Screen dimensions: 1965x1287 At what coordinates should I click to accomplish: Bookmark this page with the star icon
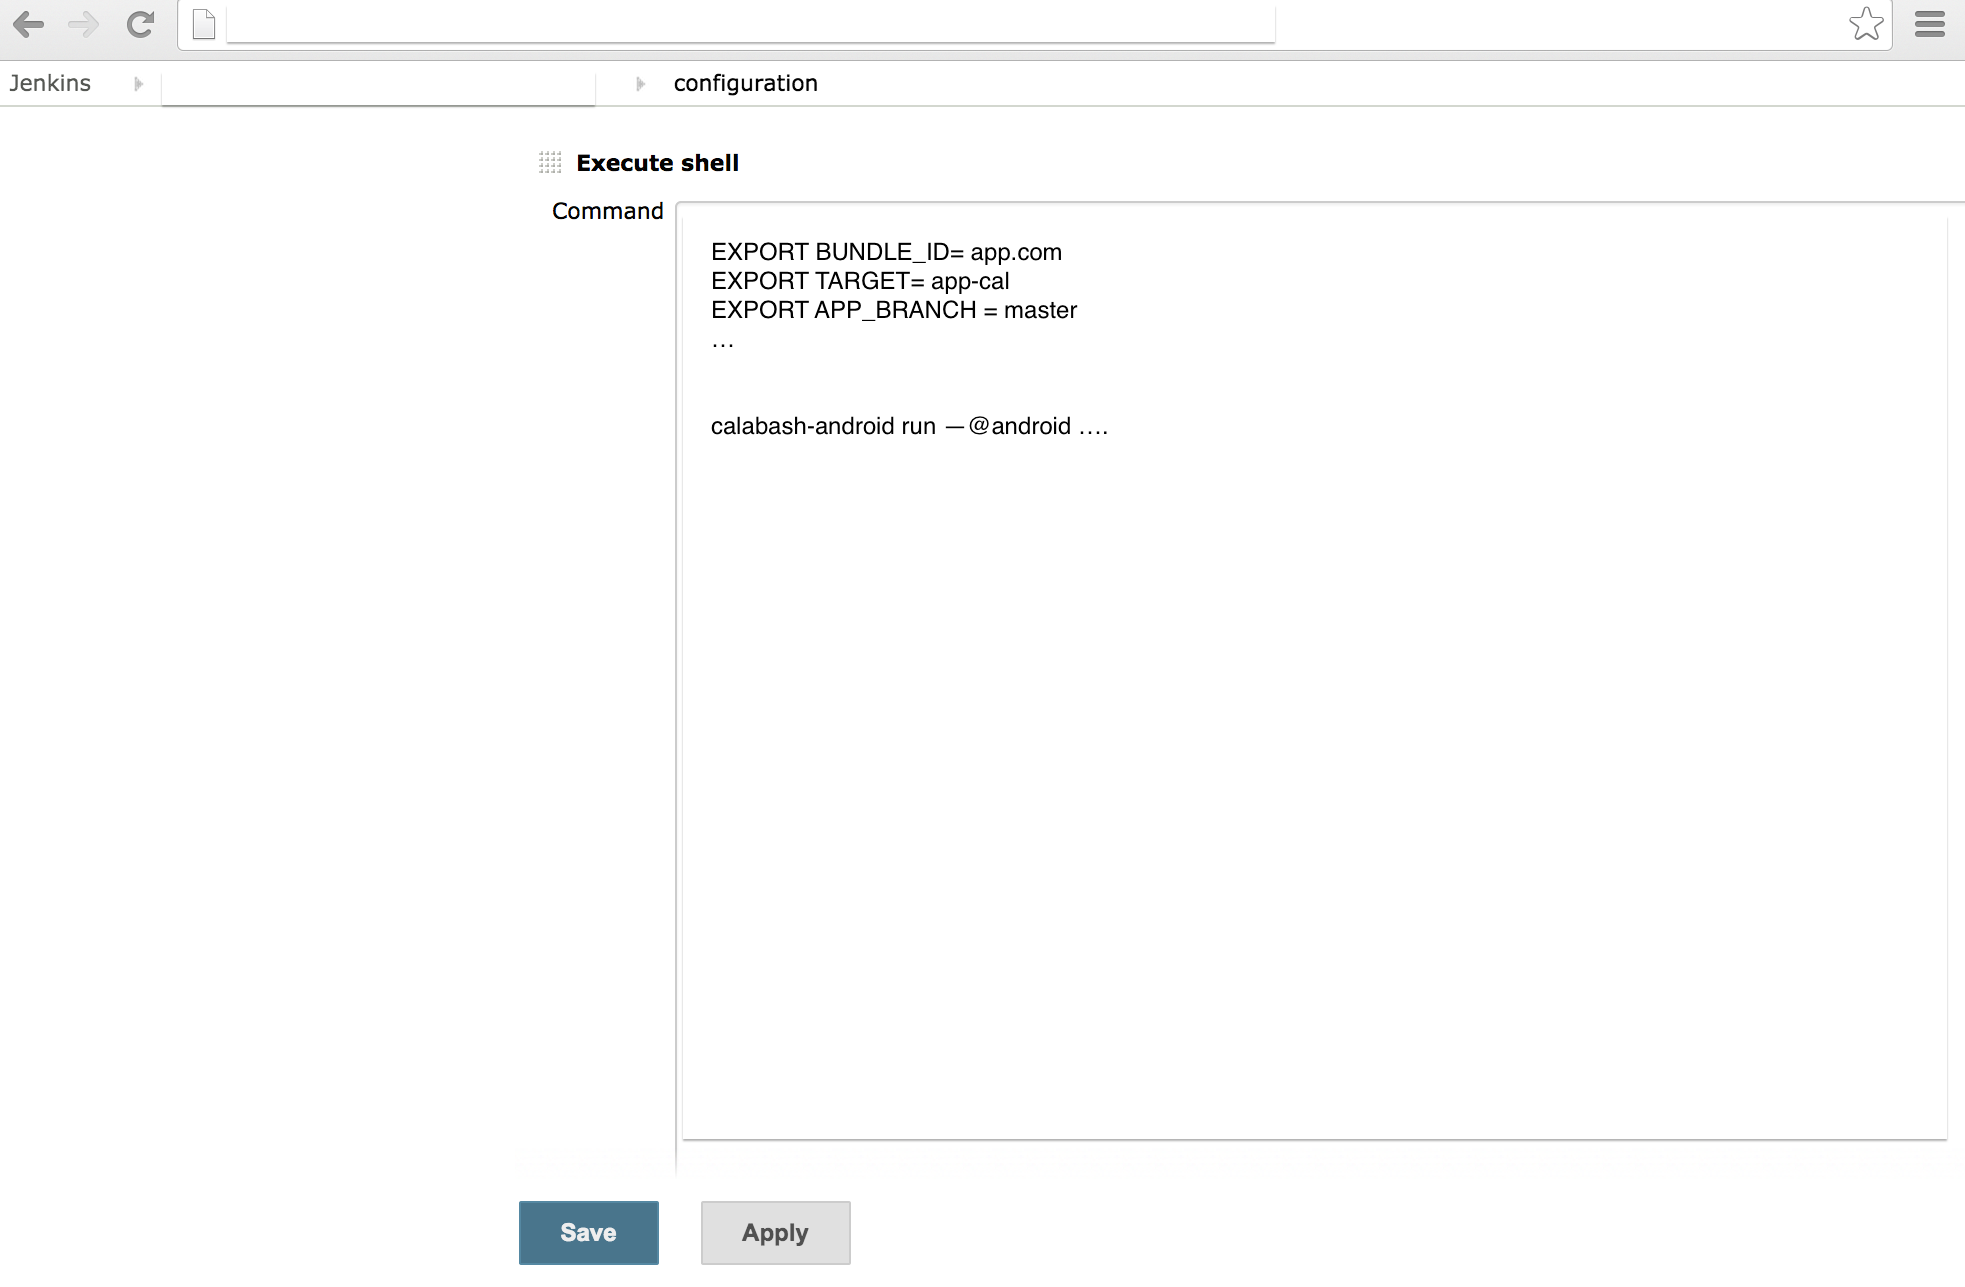[1866, 24]
